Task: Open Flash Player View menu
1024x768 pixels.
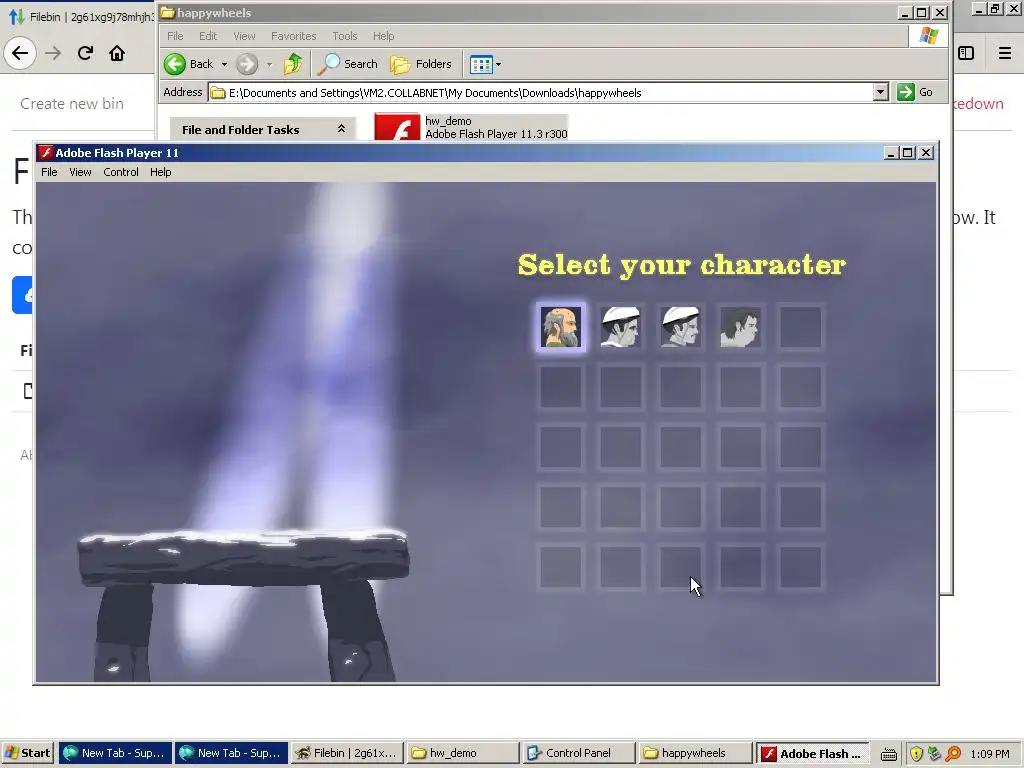Action: pyautogui.click(x=80, y=172)
